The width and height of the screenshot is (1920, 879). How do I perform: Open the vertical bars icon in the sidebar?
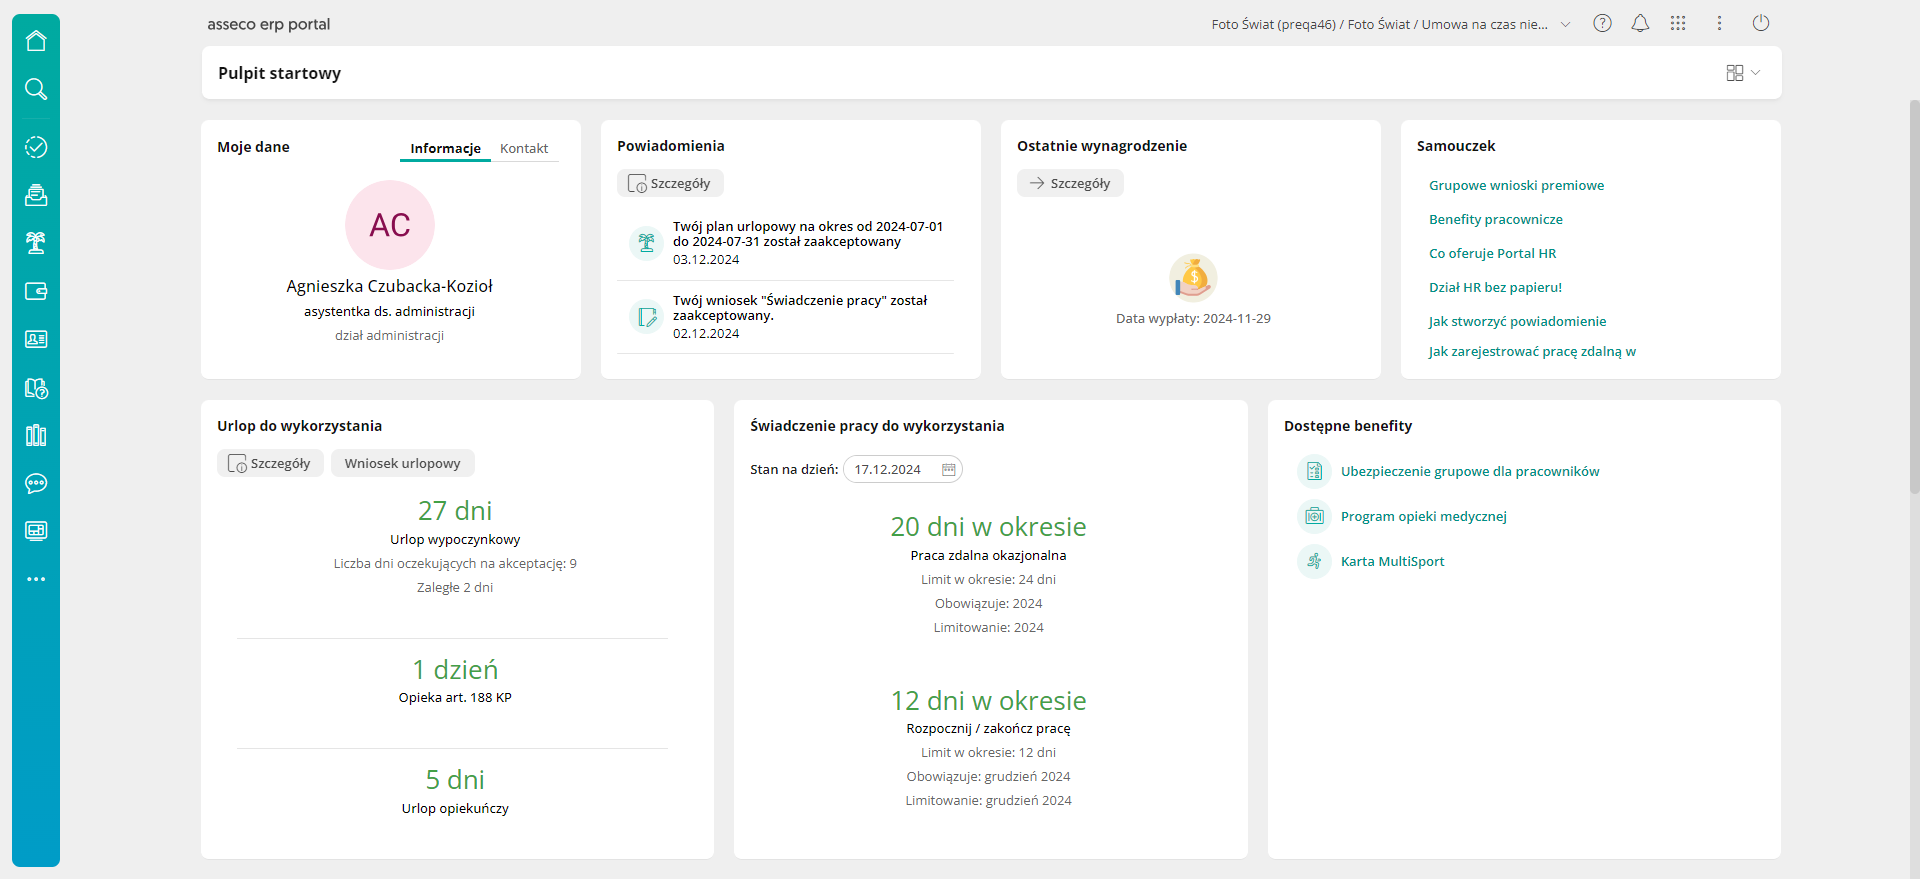pyautogui.click(x=36, y=435)
